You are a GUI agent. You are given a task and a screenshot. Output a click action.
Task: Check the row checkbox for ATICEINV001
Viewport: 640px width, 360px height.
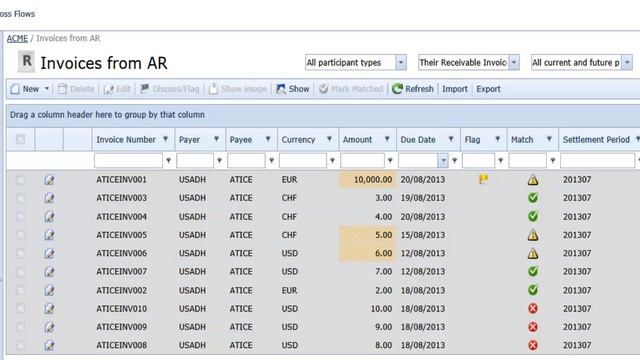[20, 180]
